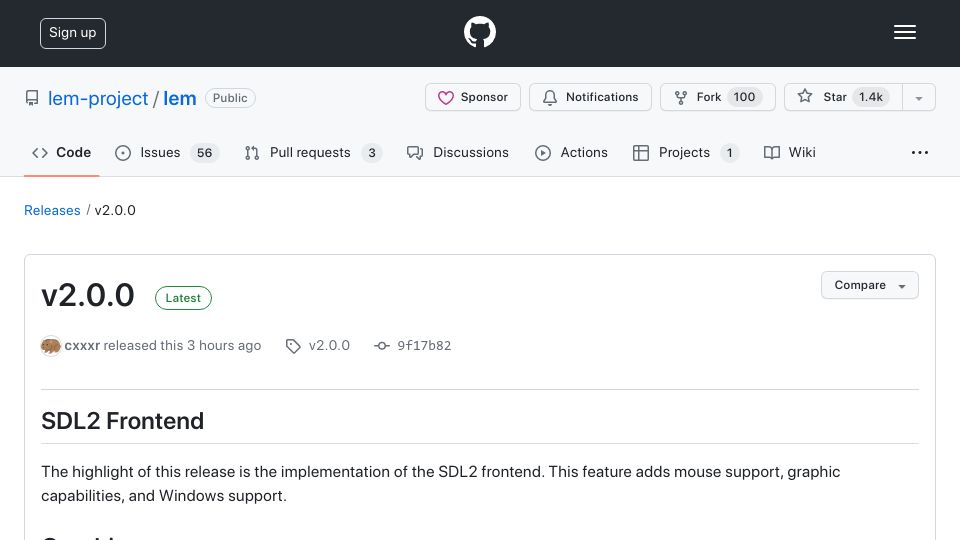
Task: Open the Projects tab
Action: click(685, 152)
